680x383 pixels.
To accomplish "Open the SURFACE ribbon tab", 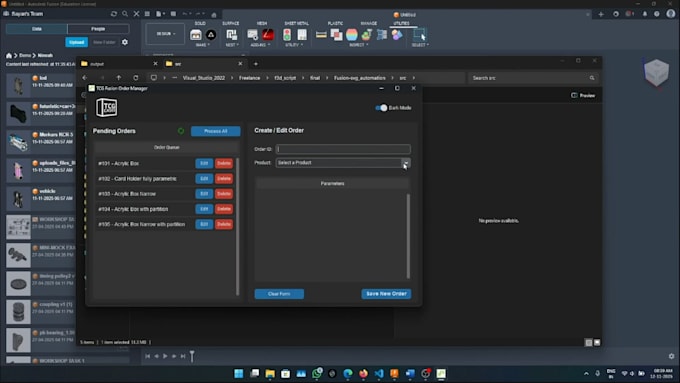I will [231, 23].
